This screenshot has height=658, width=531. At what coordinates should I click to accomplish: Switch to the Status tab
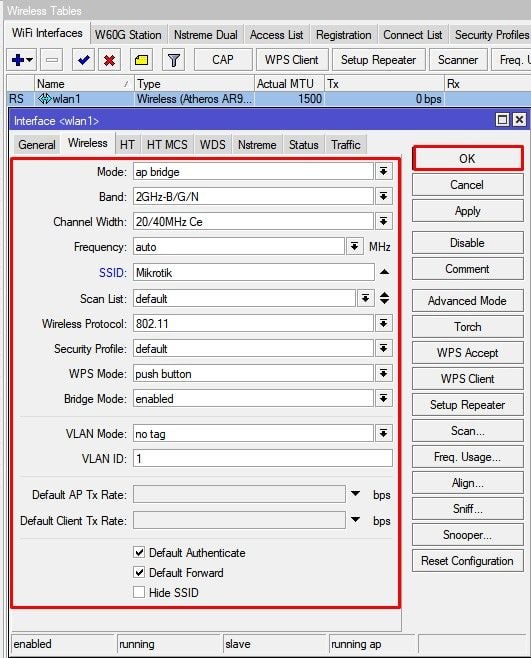[x=303, y=145]
